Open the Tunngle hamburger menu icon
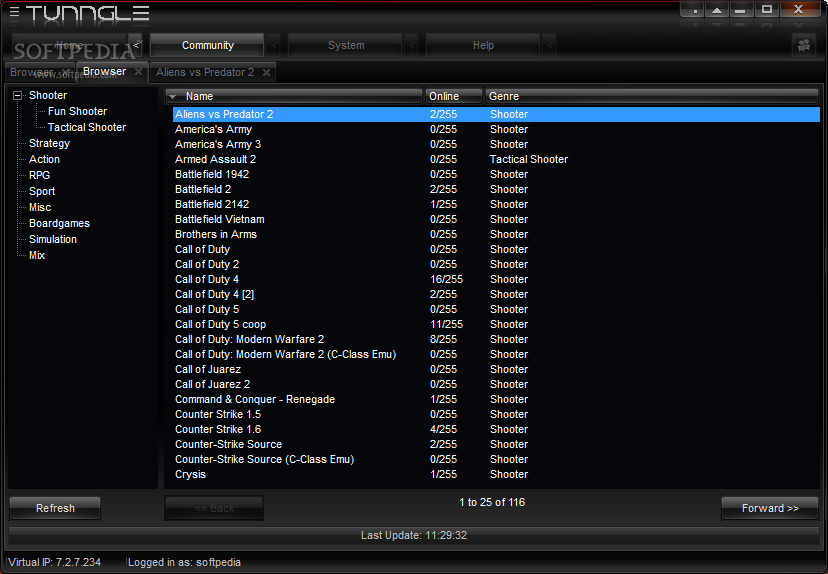This screenshot has height=574, width=828. coord(14,12)
